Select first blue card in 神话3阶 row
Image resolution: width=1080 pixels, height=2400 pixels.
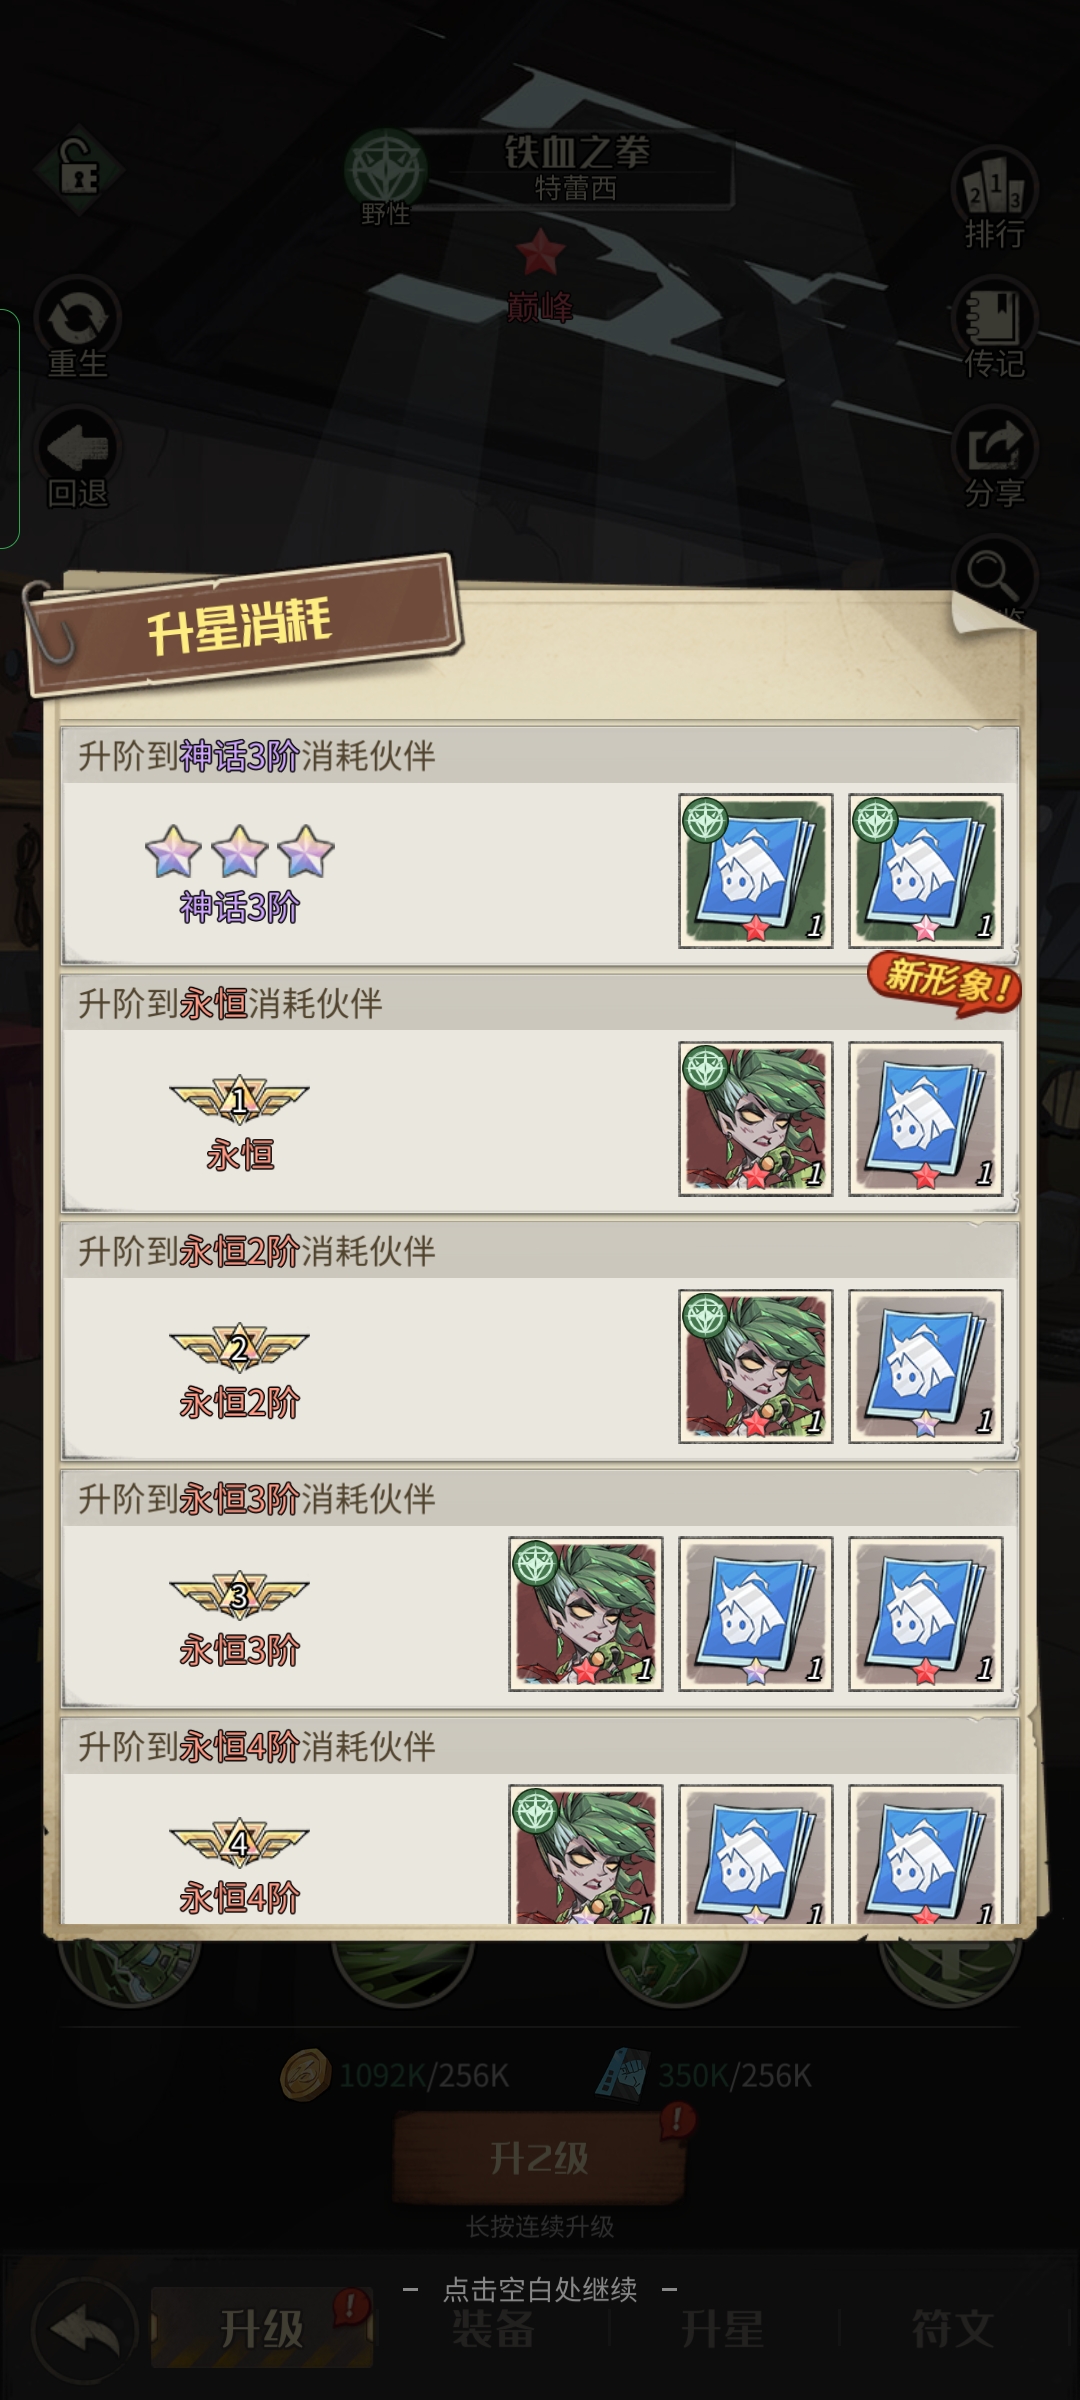(x=756, y=871)
